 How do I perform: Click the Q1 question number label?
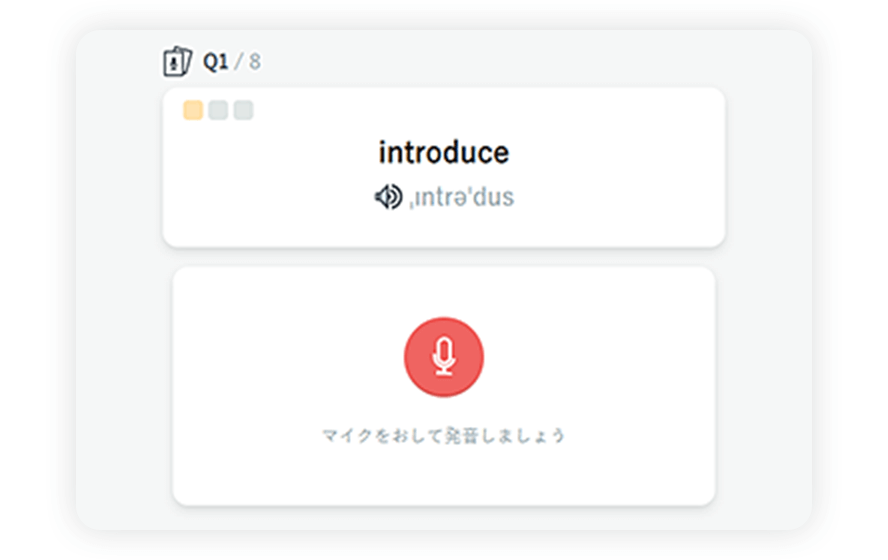(x=215, y=62)
